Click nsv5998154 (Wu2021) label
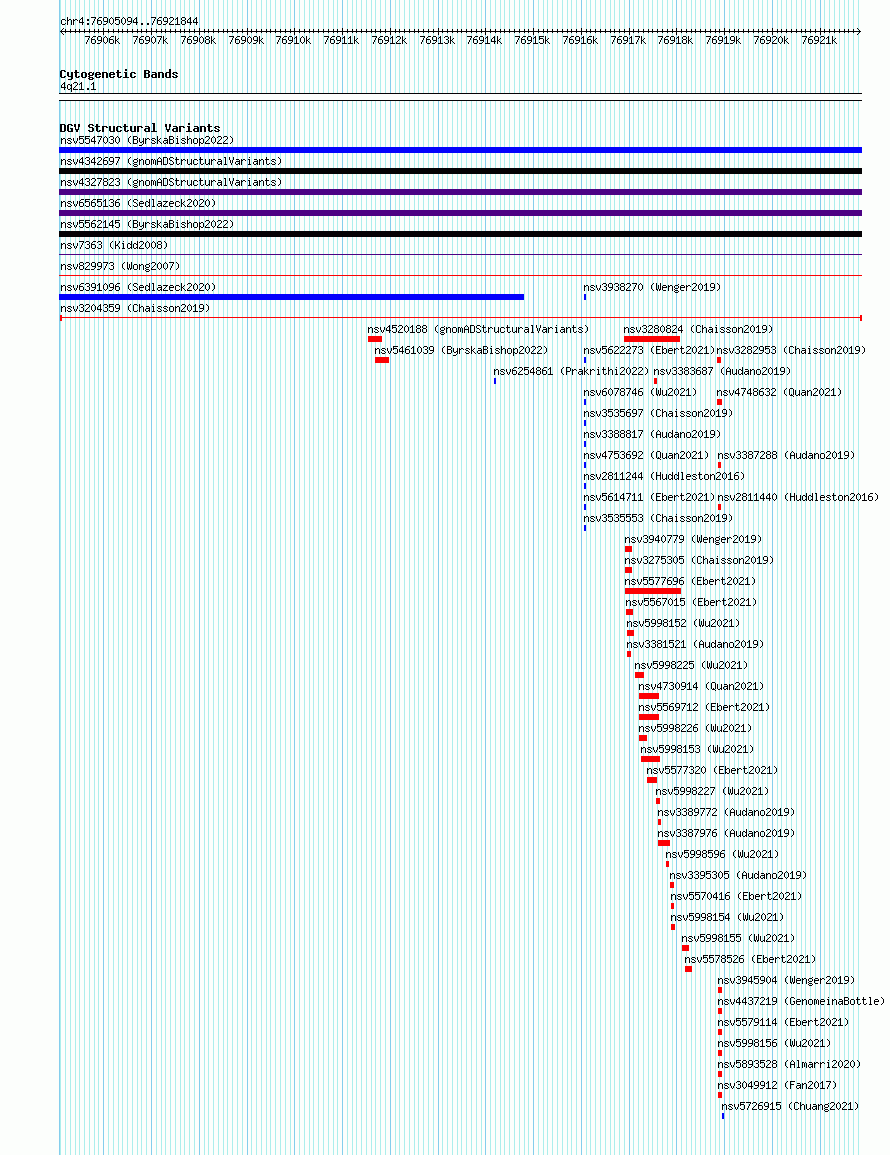This screenshot has width=890, height=1155. [x=727, y=917]
